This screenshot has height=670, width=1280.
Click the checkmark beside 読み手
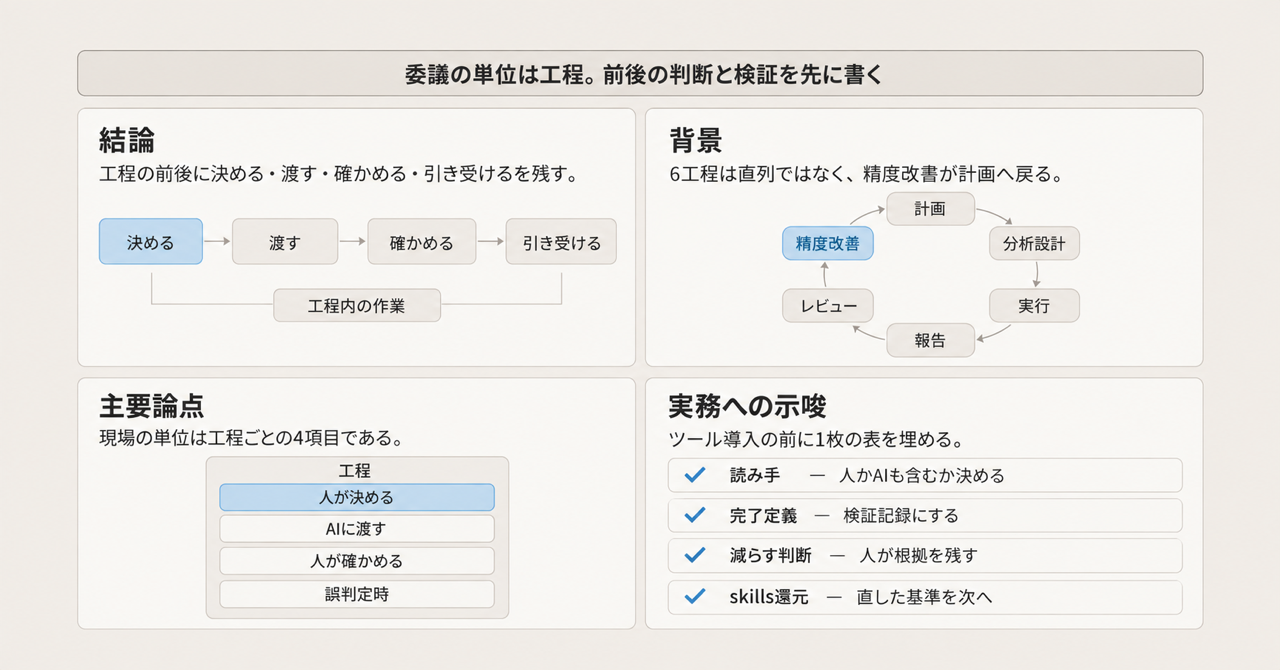point(694,475)
